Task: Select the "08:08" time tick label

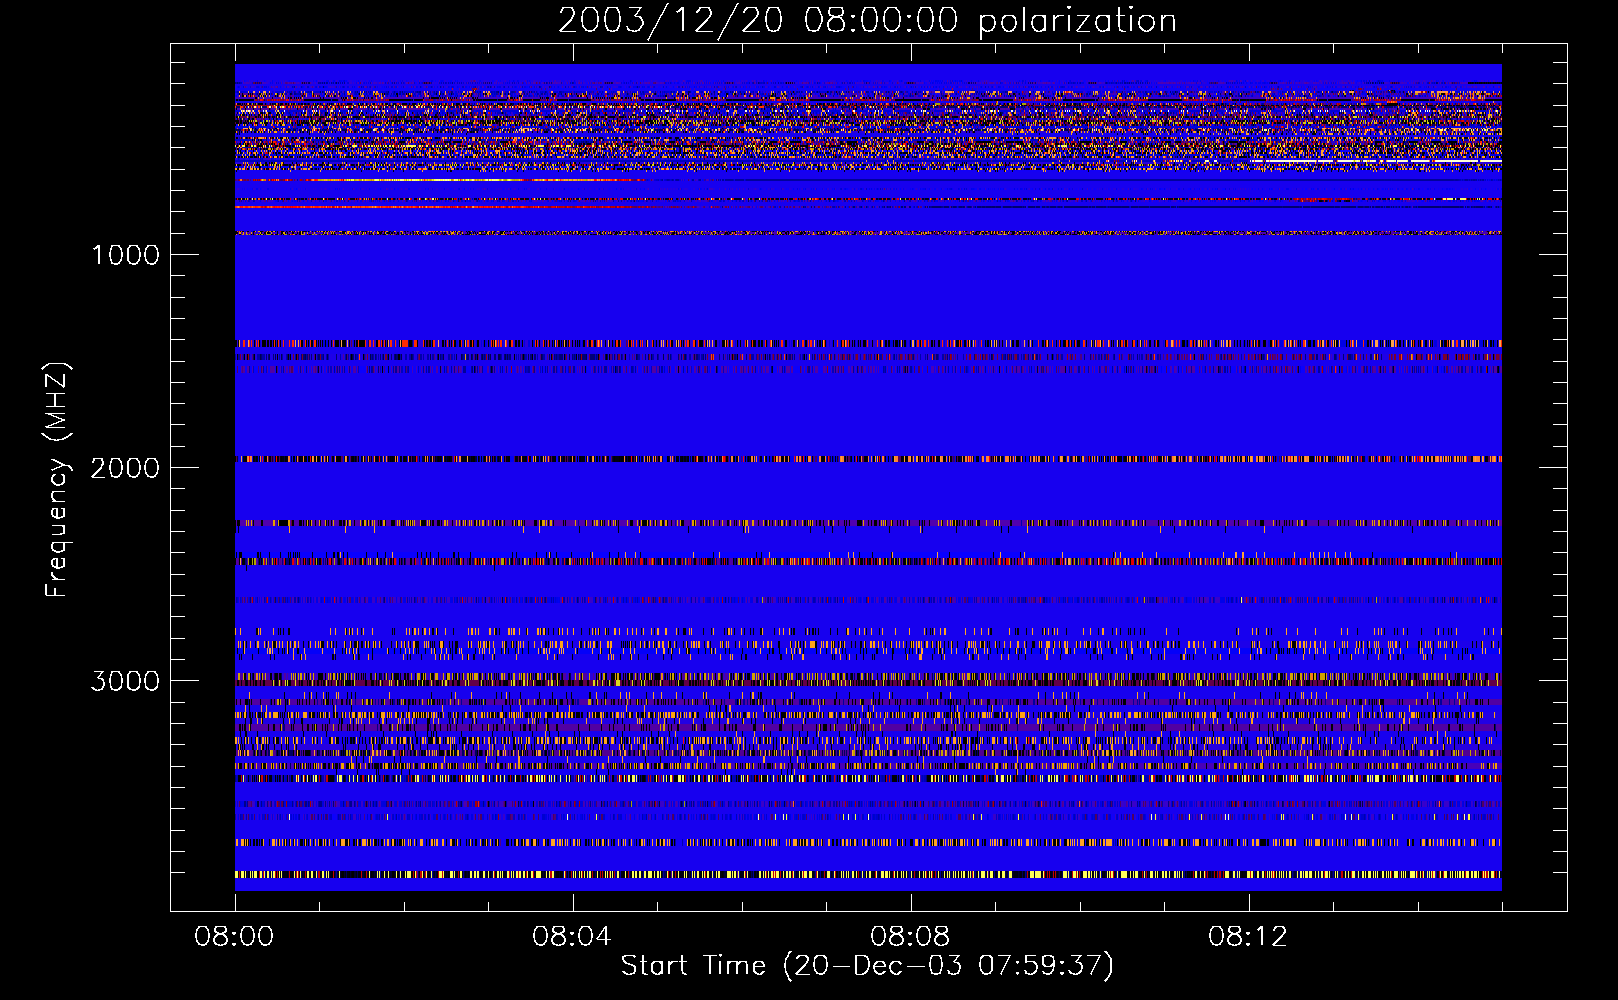Action: tap(910, 937)
